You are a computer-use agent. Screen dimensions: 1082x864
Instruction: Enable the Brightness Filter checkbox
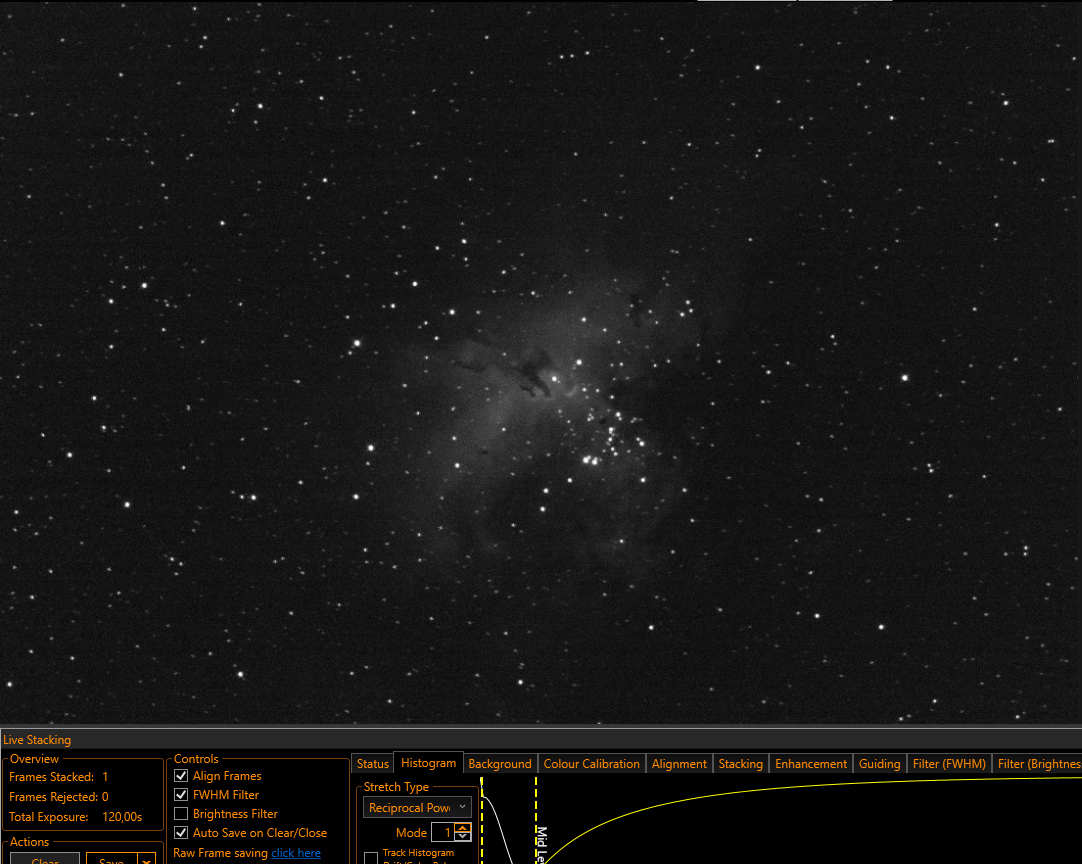coord(181,814)
